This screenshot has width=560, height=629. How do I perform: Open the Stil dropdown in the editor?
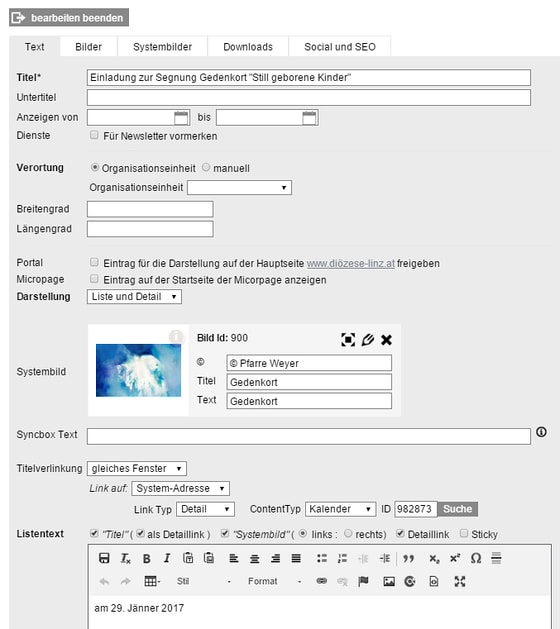pos(204,581)
